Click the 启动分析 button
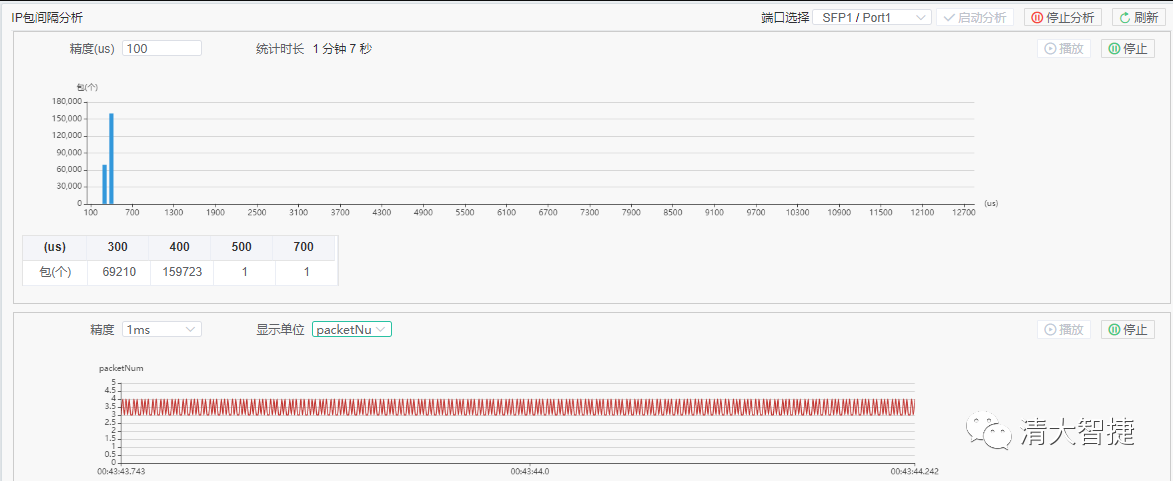The image size is (1173, 481). click(975, 18)
